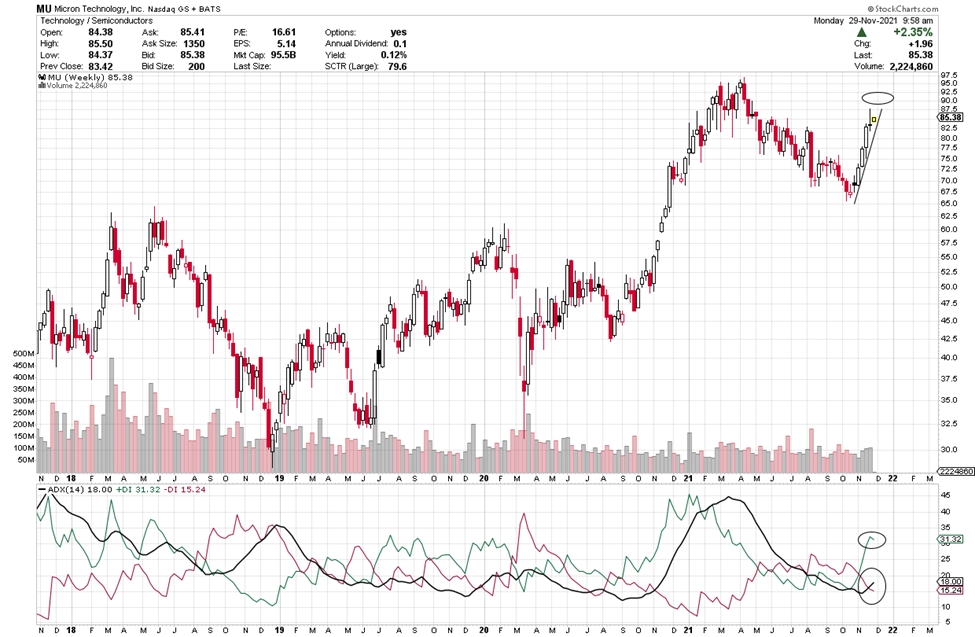Click the 'Nasdaq GS + BATS' exchange label
Screen dimensions: 975x637
pyautogui.click(x=184, y=9)
